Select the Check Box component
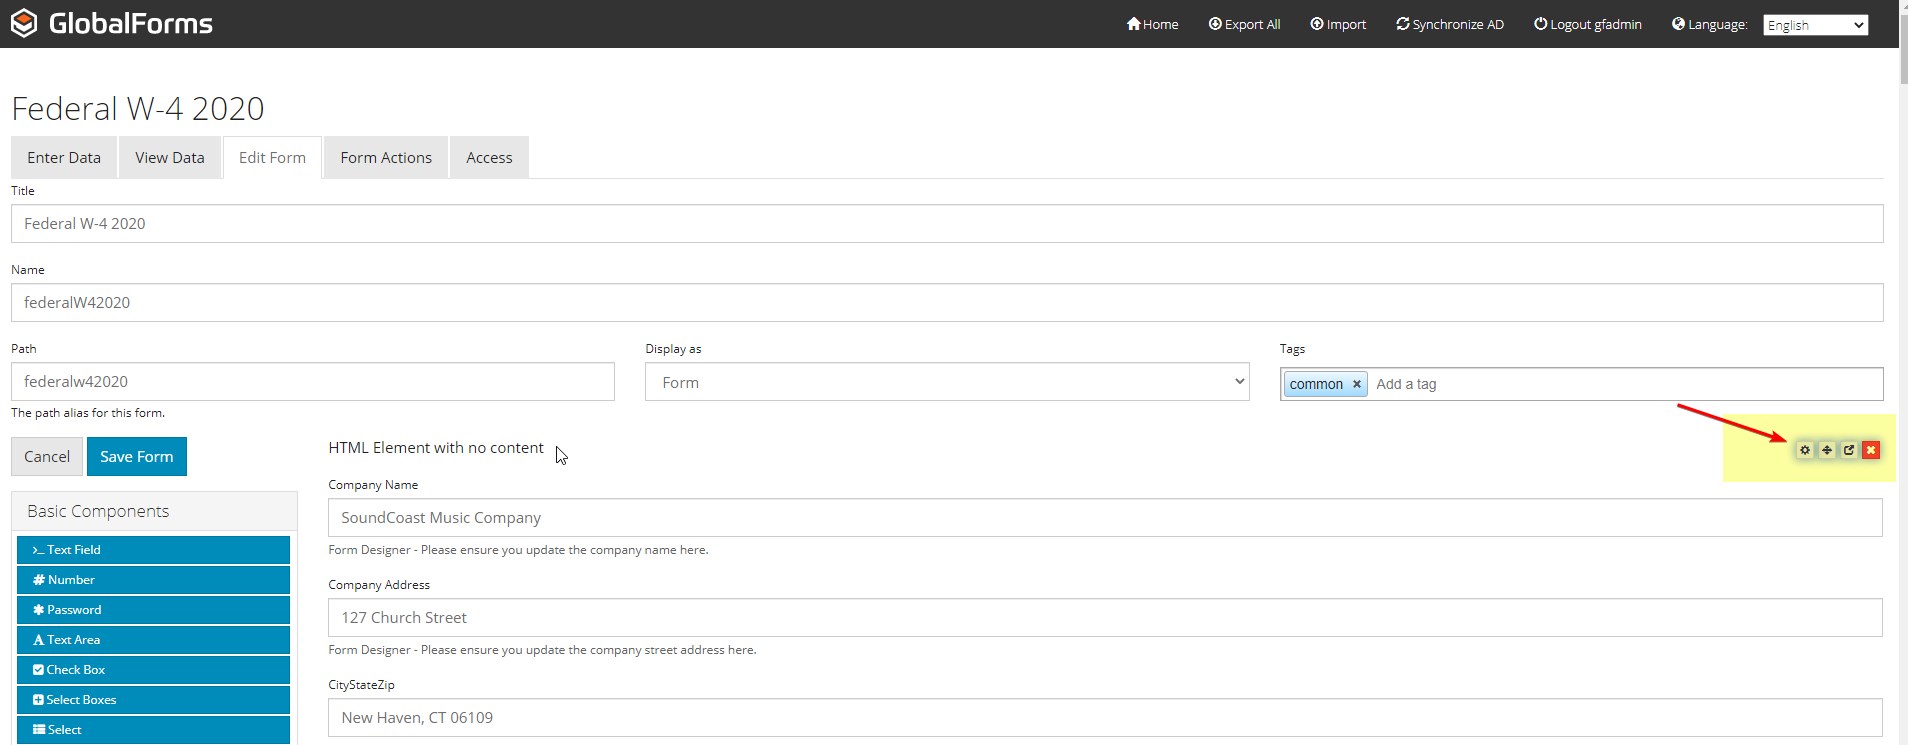The height and width of the screenshot is (745, 1908). coord(153,670)
